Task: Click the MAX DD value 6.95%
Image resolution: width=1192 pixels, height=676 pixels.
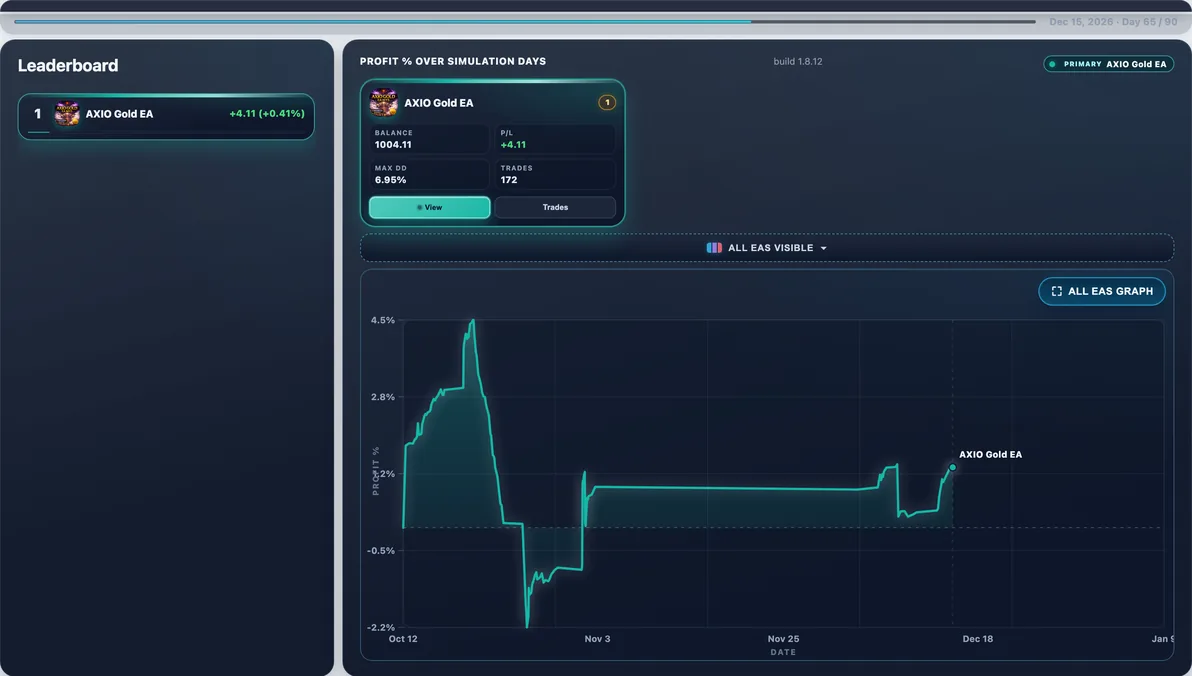Action: pyautogui.click(x=390, y=180)
